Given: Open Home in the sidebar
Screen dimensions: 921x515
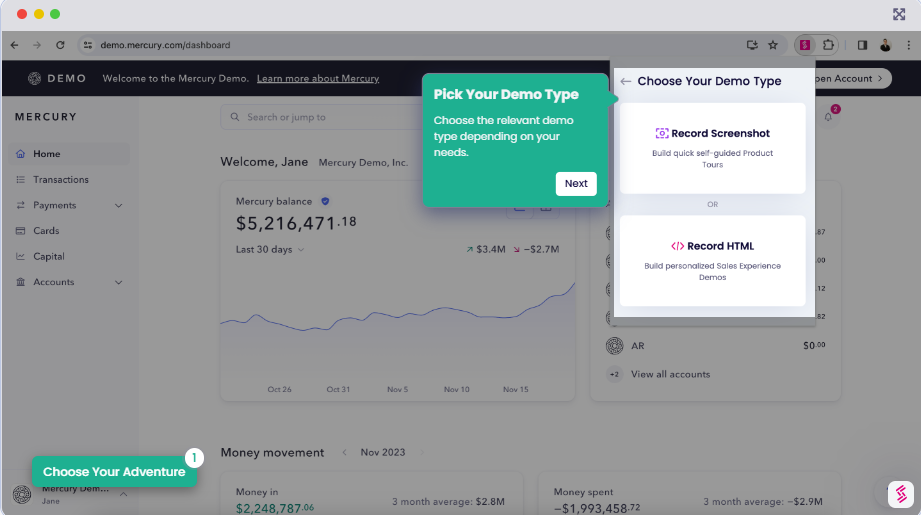Looking at the screenshot, I should tap(70, 154).
